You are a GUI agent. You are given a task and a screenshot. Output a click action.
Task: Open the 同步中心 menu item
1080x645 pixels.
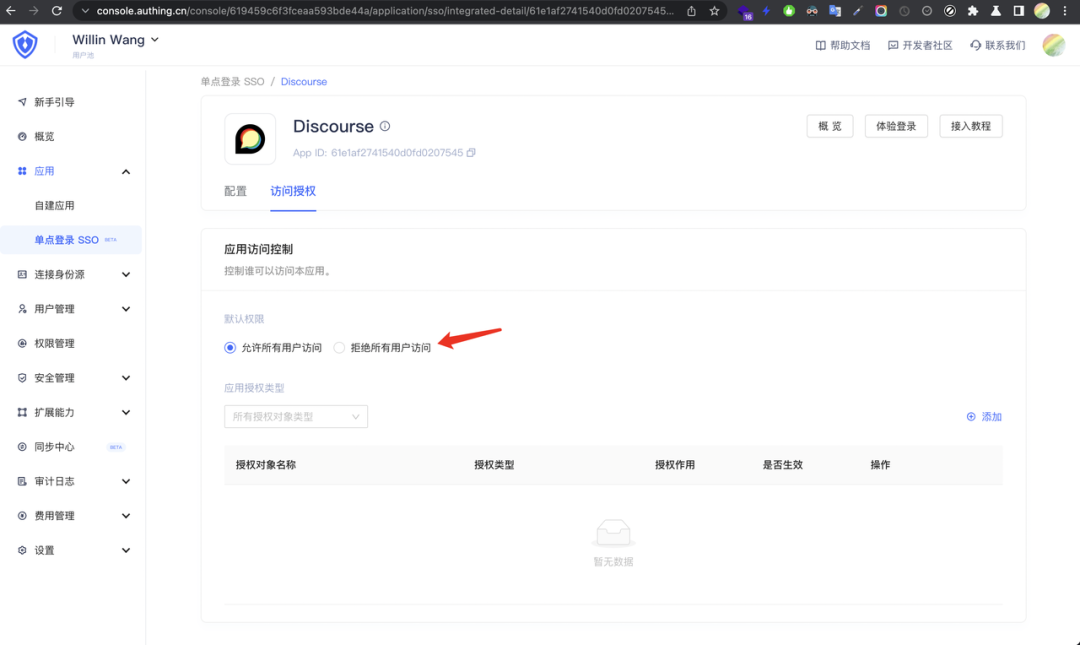[54, 447]
